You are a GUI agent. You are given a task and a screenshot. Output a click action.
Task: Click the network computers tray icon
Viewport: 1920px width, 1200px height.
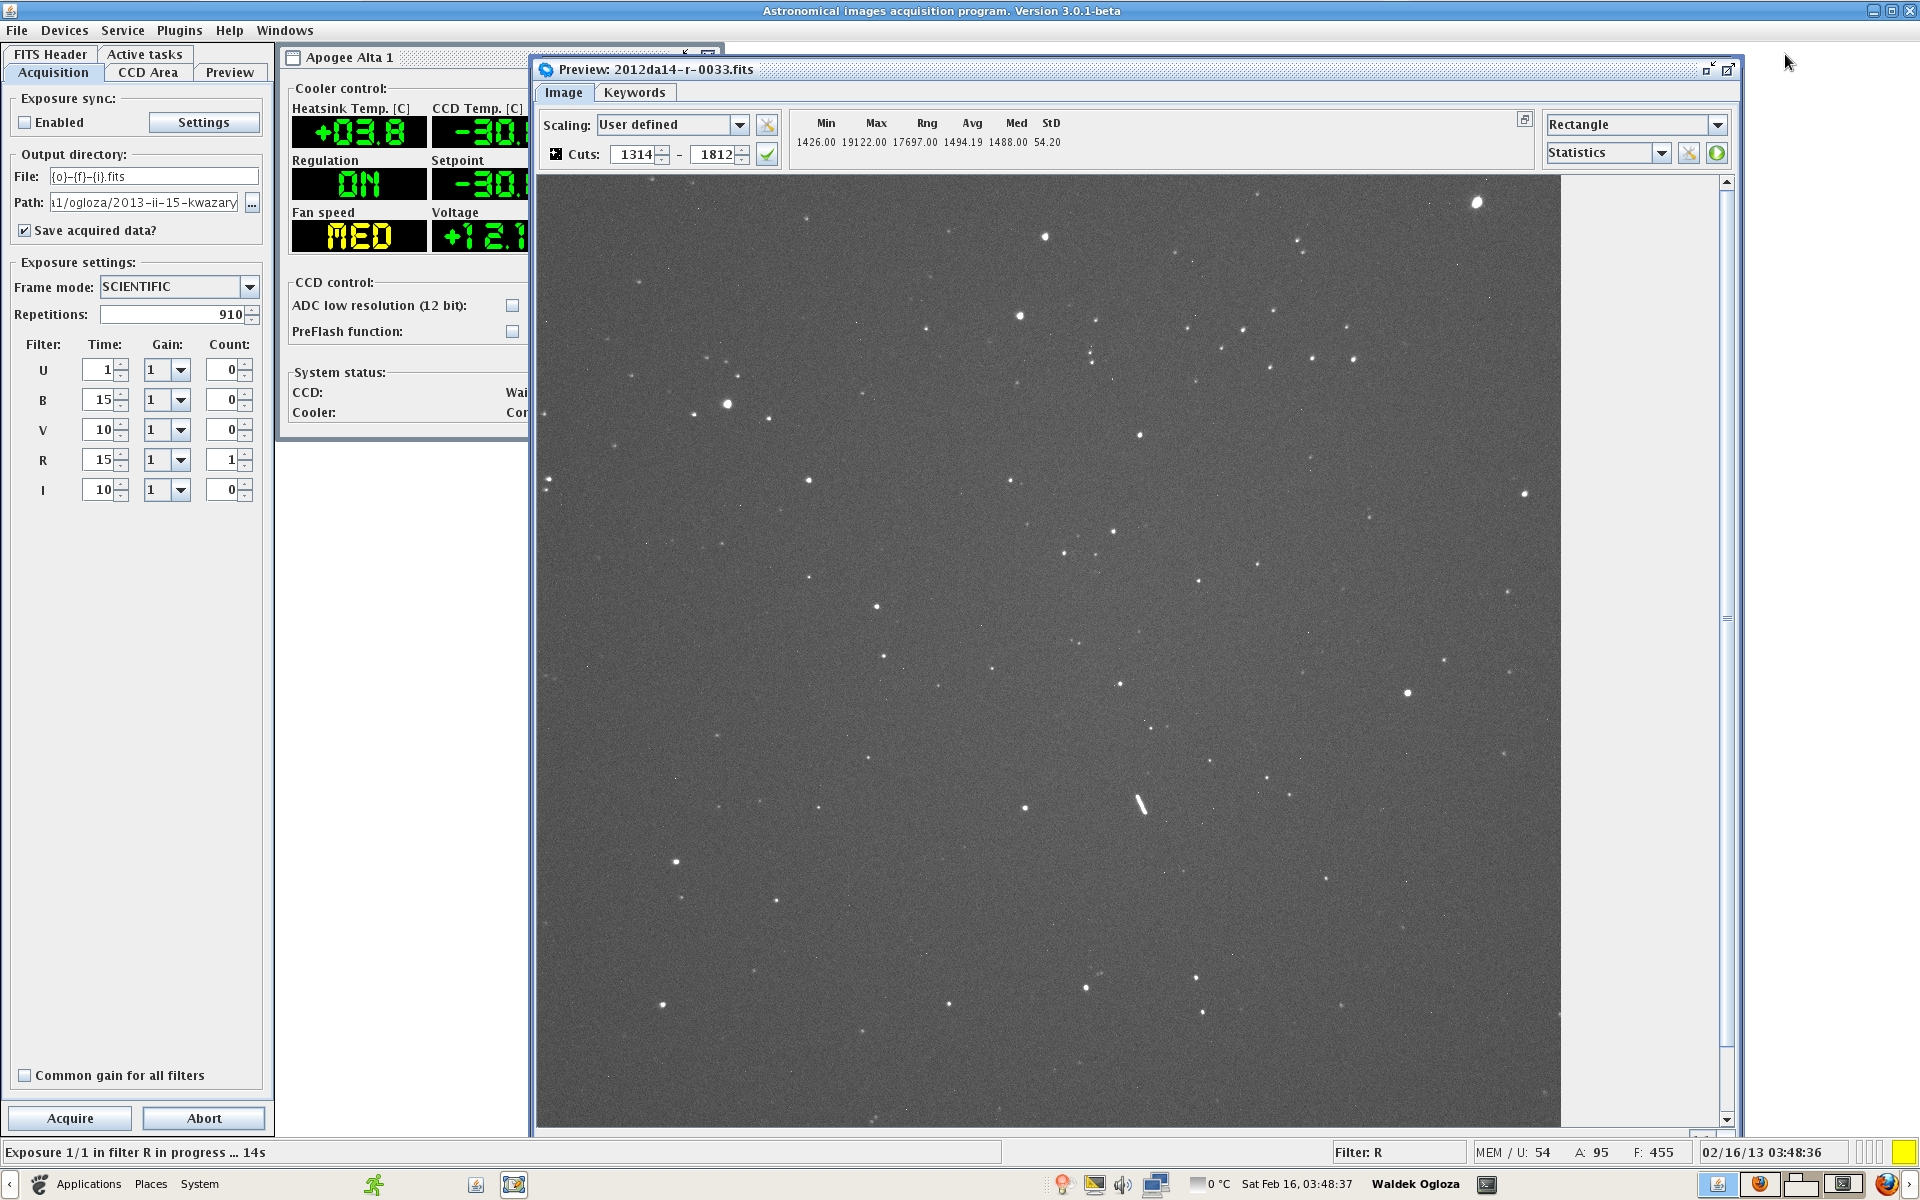click(1156, 1184)
